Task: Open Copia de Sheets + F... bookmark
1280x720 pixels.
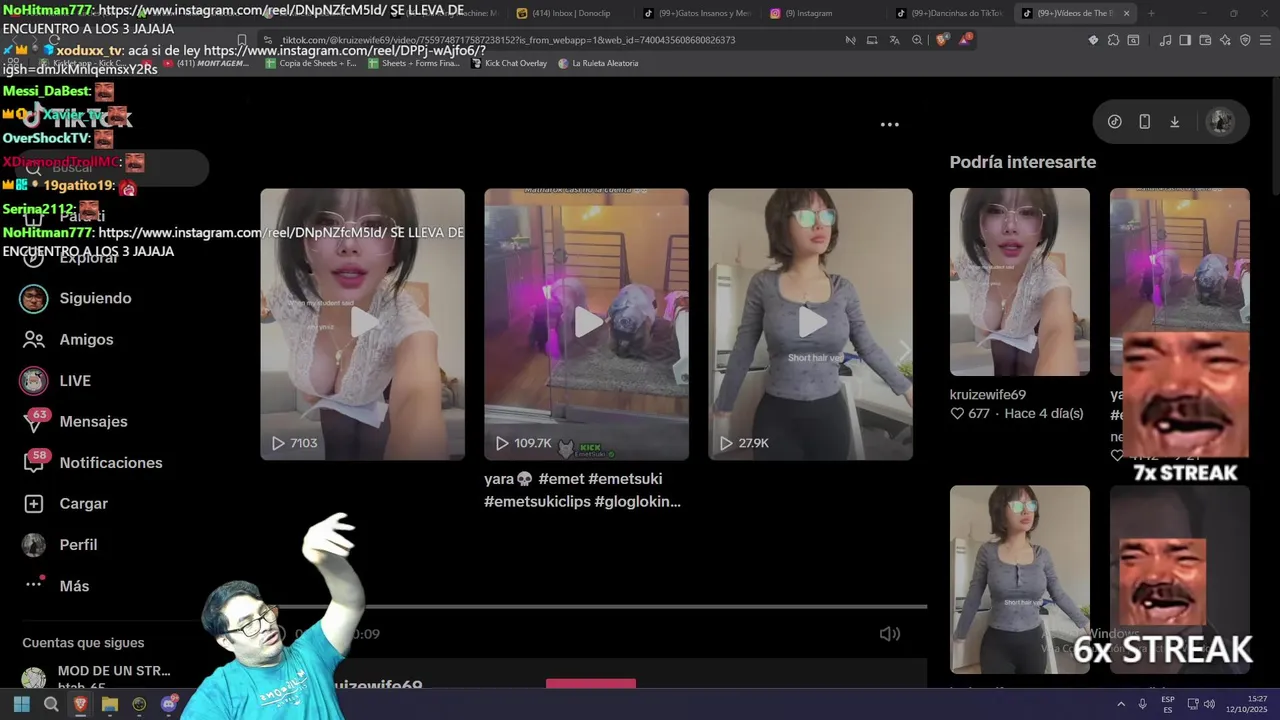Action: coord(311,63)
